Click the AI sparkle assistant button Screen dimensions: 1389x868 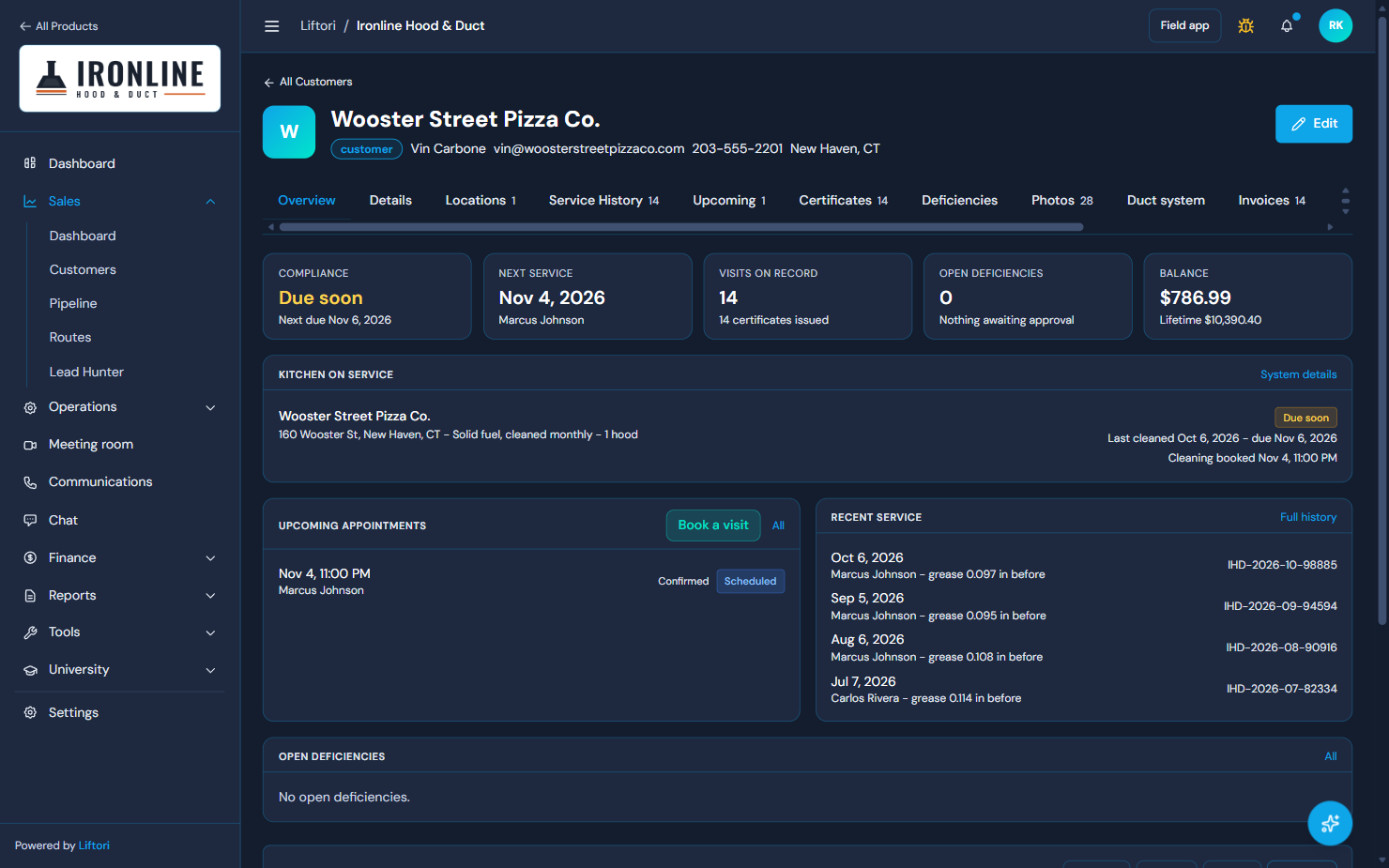1330,823
